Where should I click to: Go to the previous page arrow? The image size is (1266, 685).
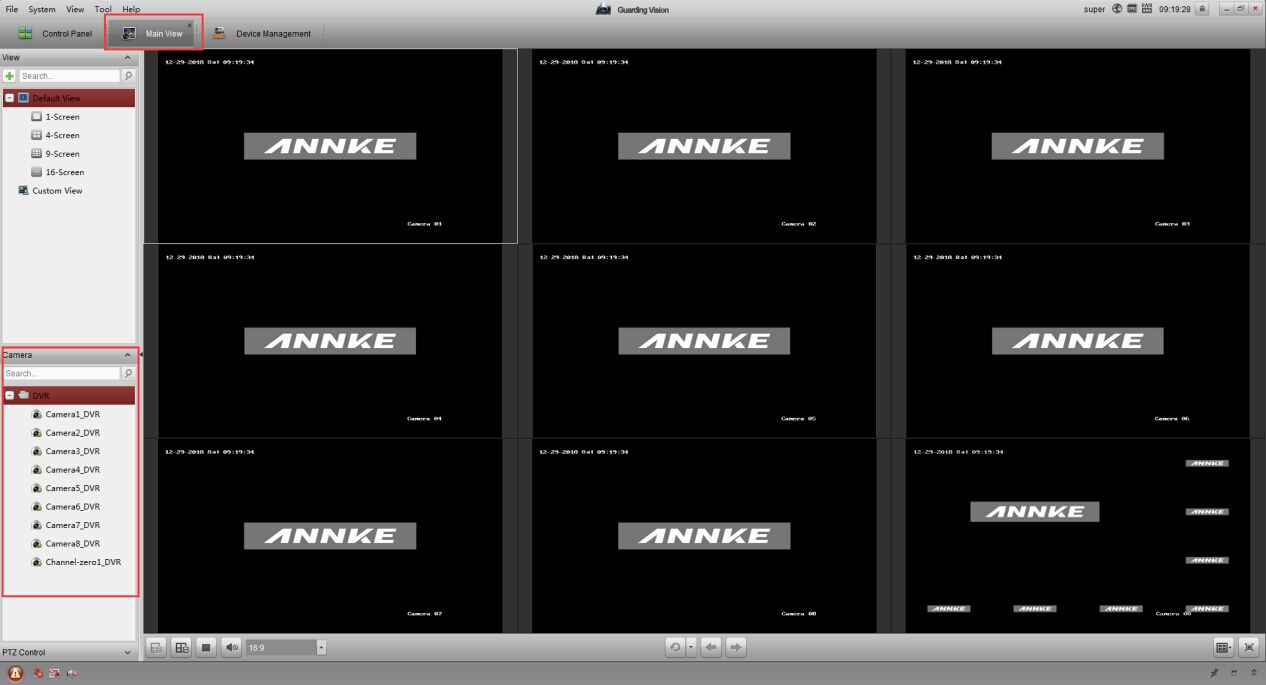[x=711, y=648]
